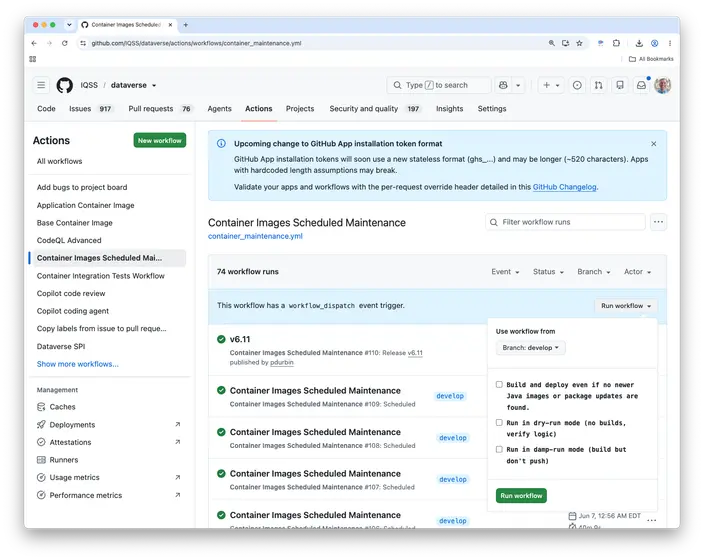The height and width of the screenshot is (560, 704).
Task: Open Copilot chat icon in header
Action: (x=503, y=85)
